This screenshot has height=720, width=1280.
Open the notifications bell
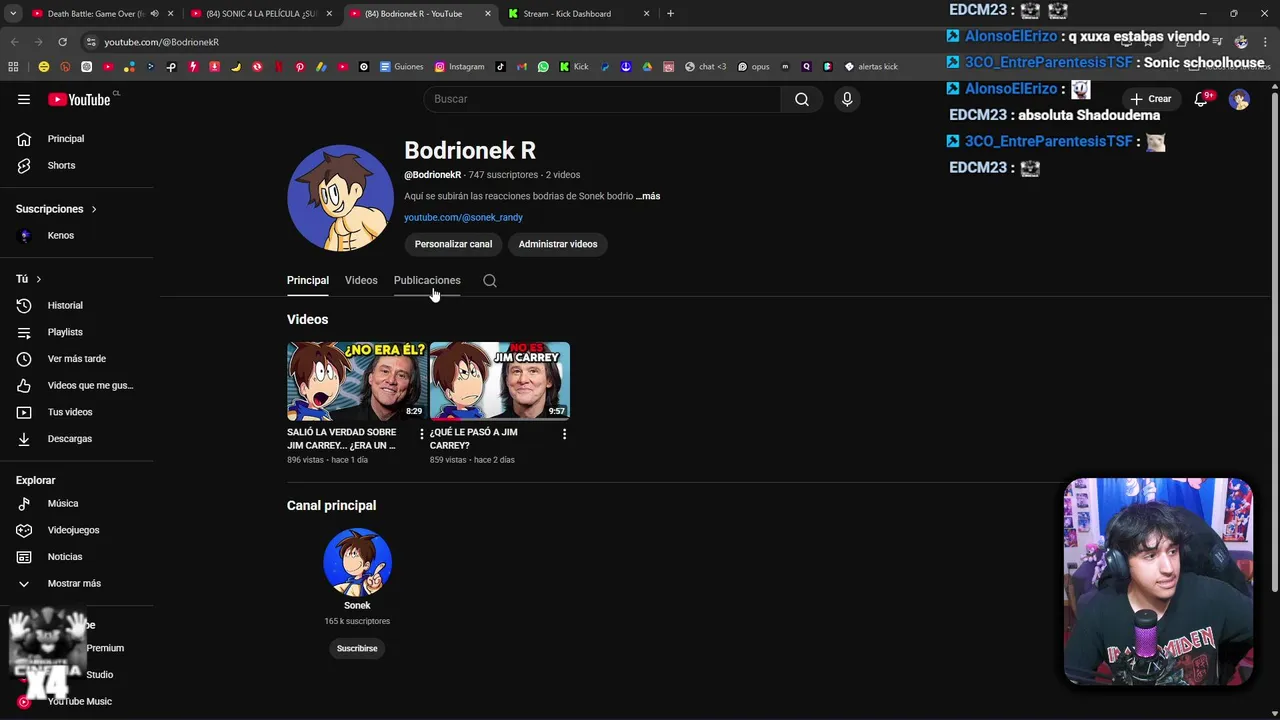(x=1201, y=99)
